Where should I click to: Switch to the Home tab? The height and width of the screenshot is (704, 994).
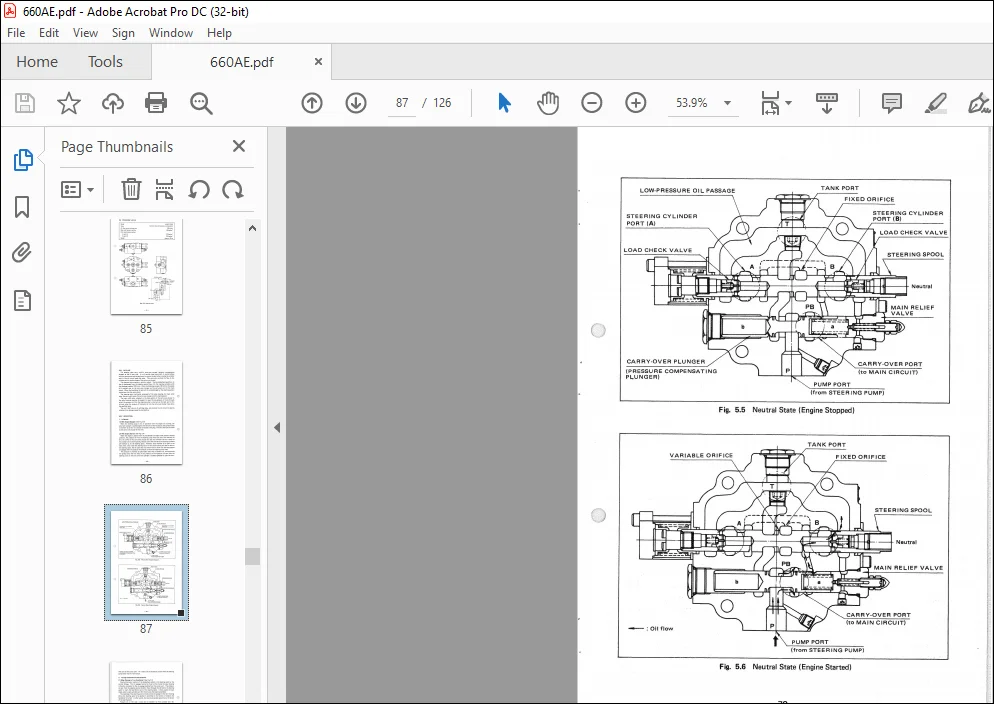point(37,61)
